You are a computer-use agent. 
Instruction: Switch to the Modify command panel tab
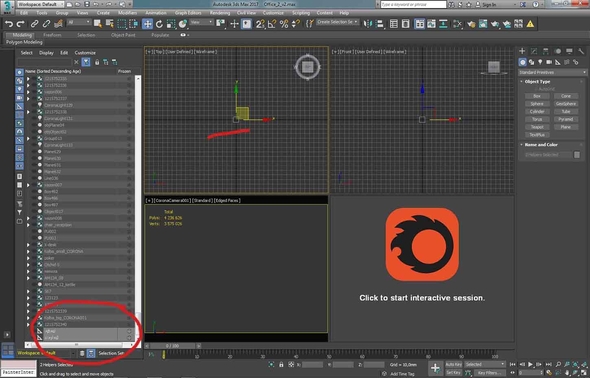534,51
